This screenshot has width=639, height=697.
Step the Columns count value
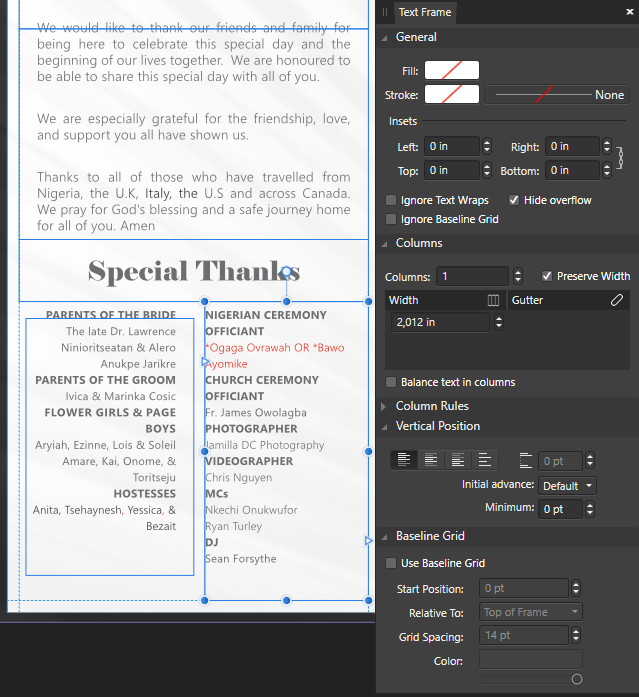[x=518, y=276]
